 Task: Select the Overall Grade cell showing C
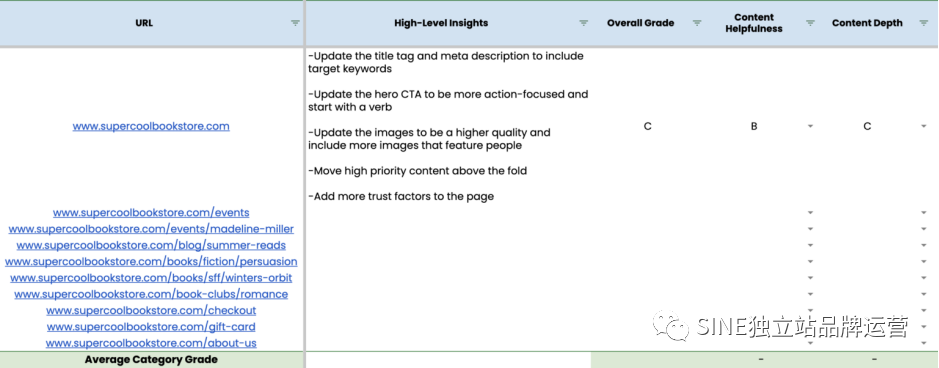tap(647, 126)
